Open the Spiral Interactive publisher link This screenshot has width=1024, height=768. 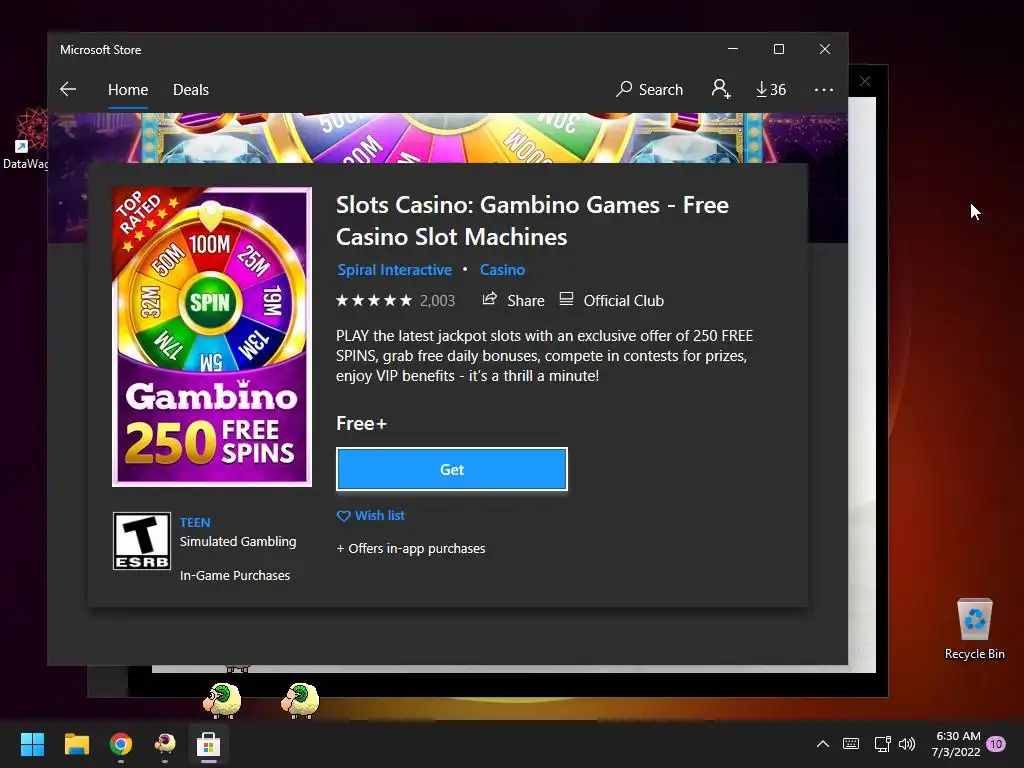(394, 270)
